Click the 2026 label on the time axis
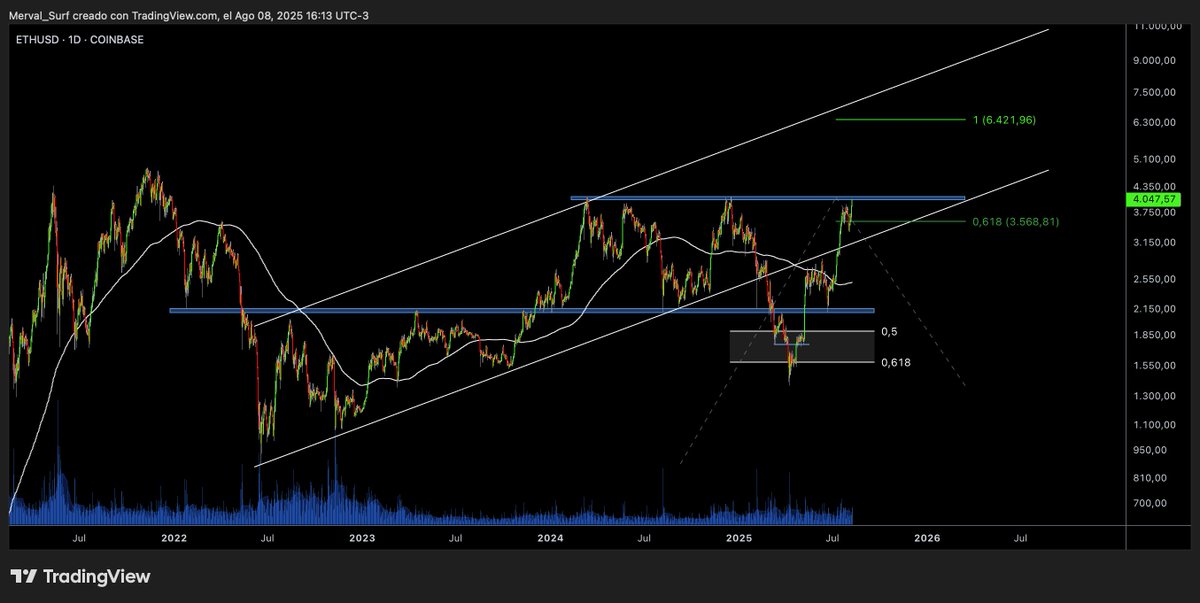Image resolution: width=1200 pixels, height=603 pixels. [x=926, y=538]
